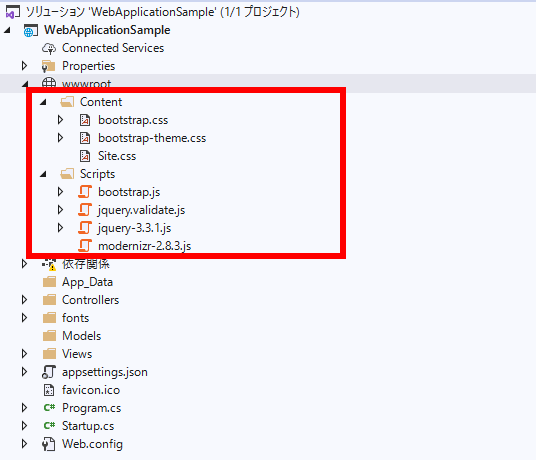Image resolution: width=536 pixels, height=460 pixels.
Task: Collapse the Scripts folder
Action: pyautogui.click(x=43, y=174)
